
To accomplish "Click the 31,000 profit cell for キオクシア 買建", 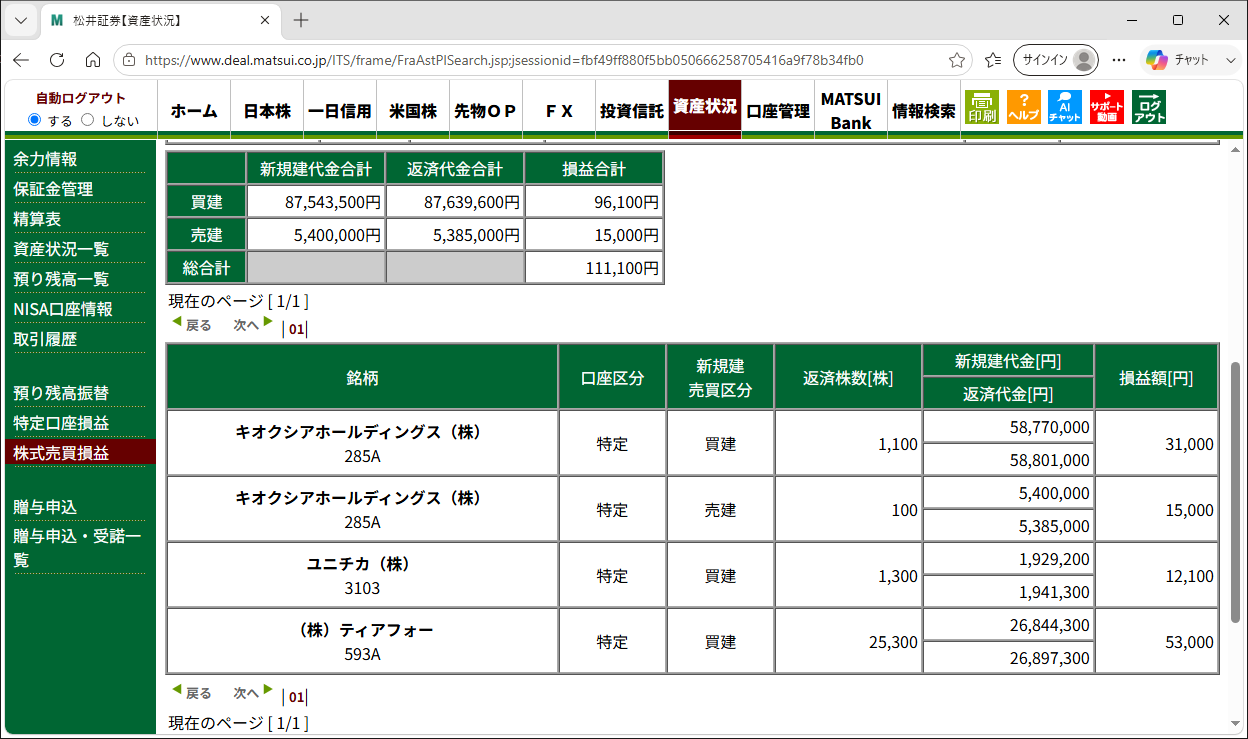I will pos(1156,443).
